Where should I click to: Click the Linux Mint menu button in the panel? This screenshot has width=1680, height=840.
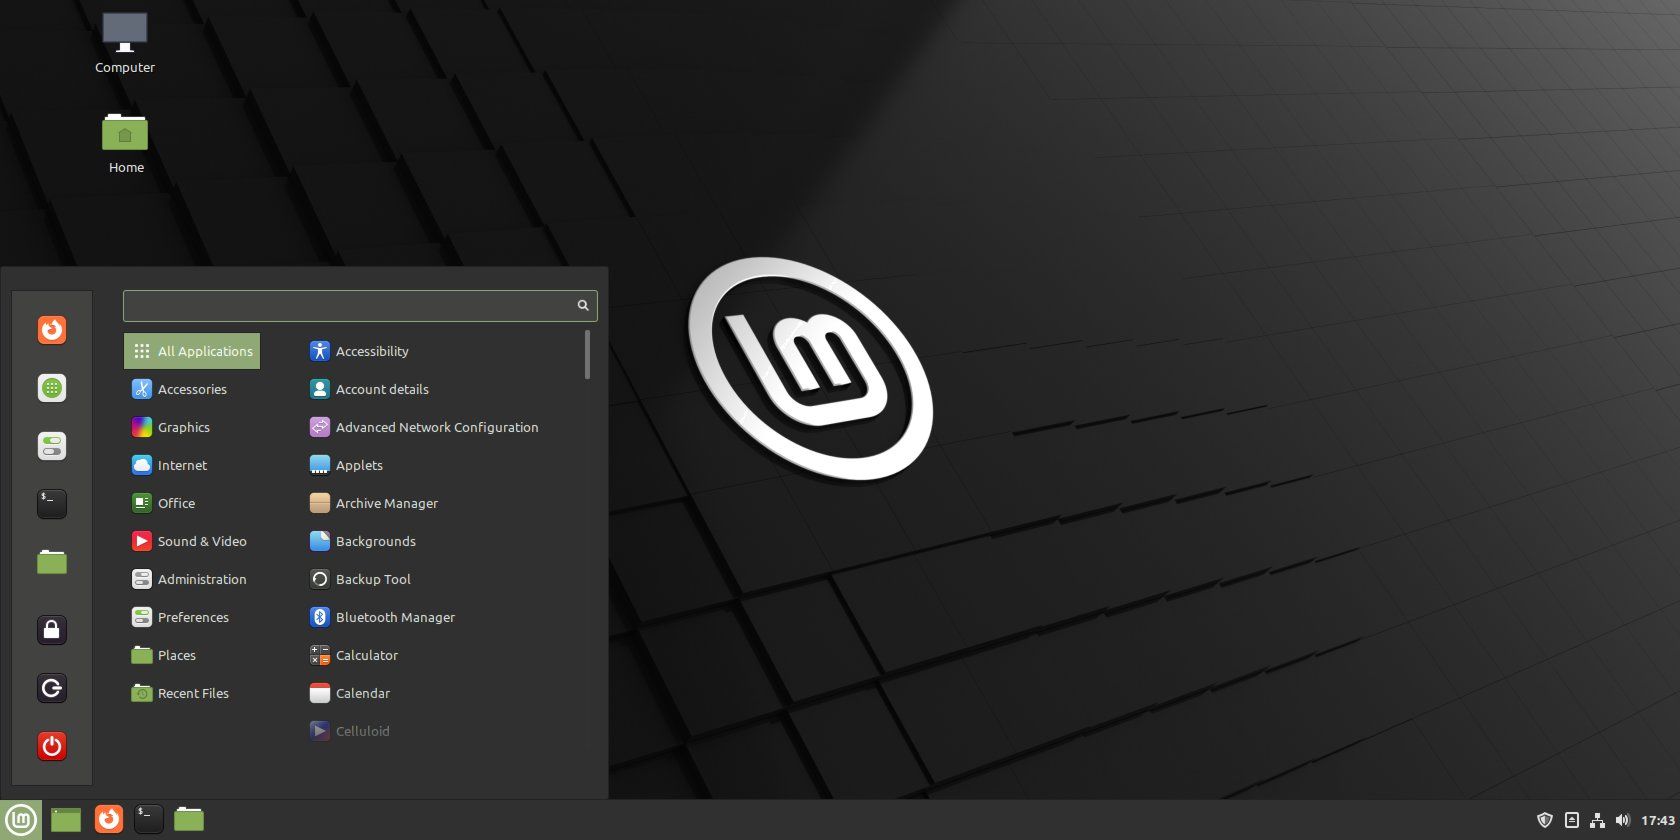[21, 820]
